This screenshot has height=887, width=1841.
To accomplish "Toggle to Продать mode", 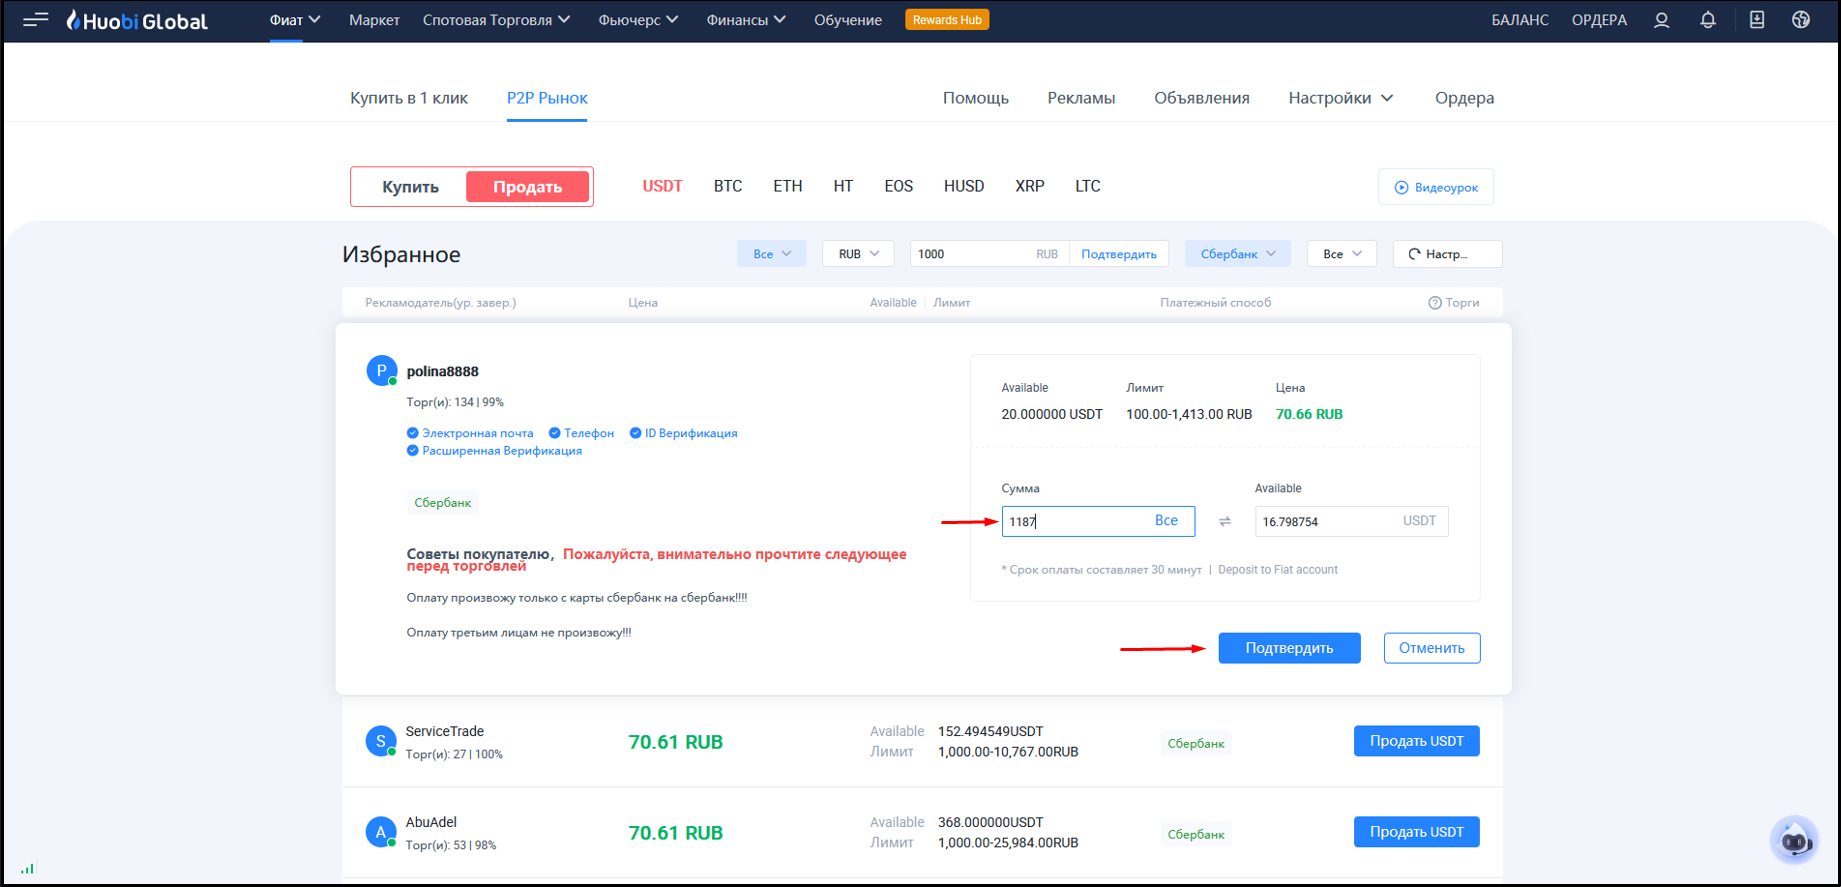I will click(x=527, y=187).
